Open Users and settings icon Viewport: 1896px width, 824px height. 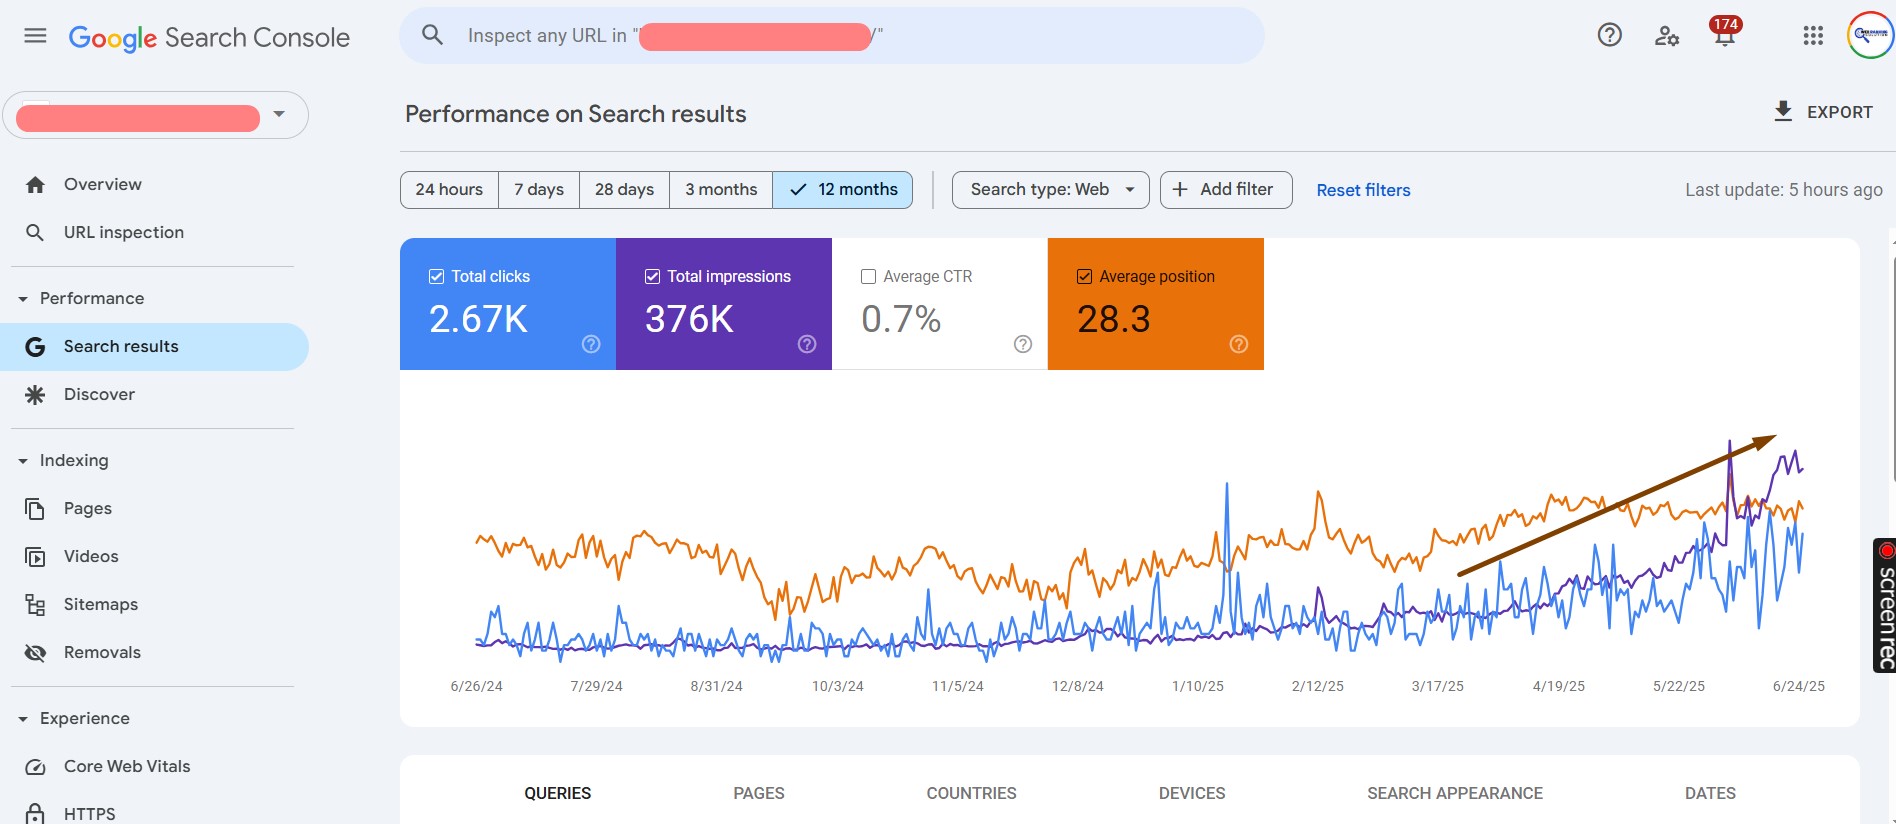click(x=1666, y=36)
